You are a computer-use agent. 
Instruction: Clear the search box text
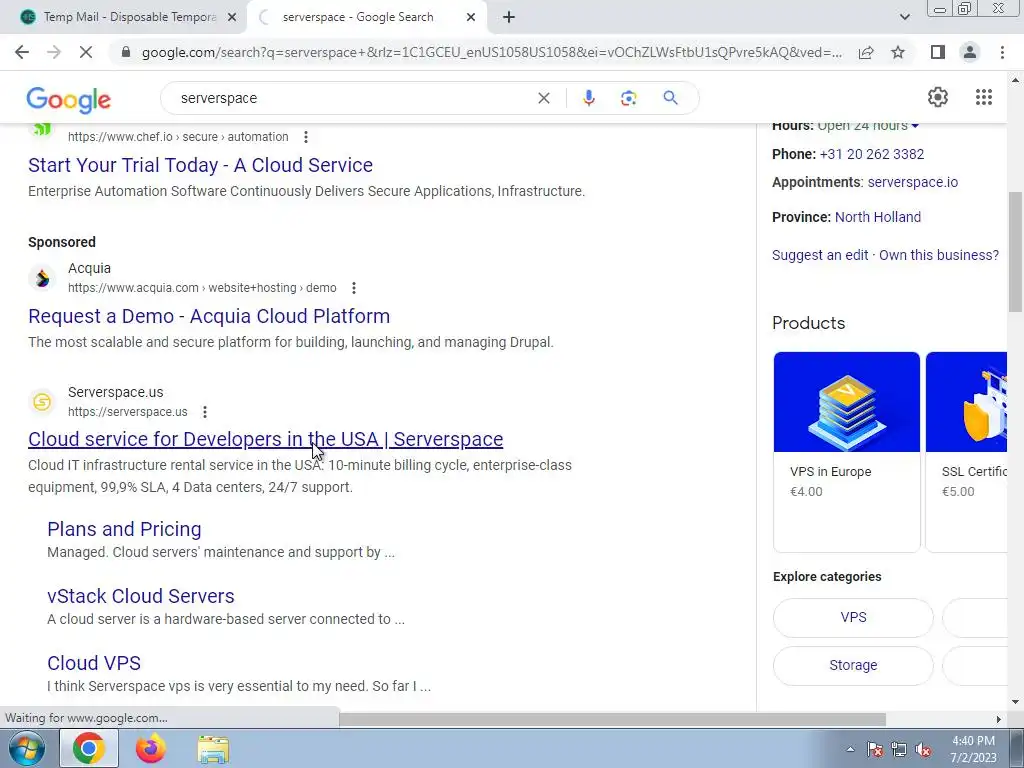tap(543, 98)
